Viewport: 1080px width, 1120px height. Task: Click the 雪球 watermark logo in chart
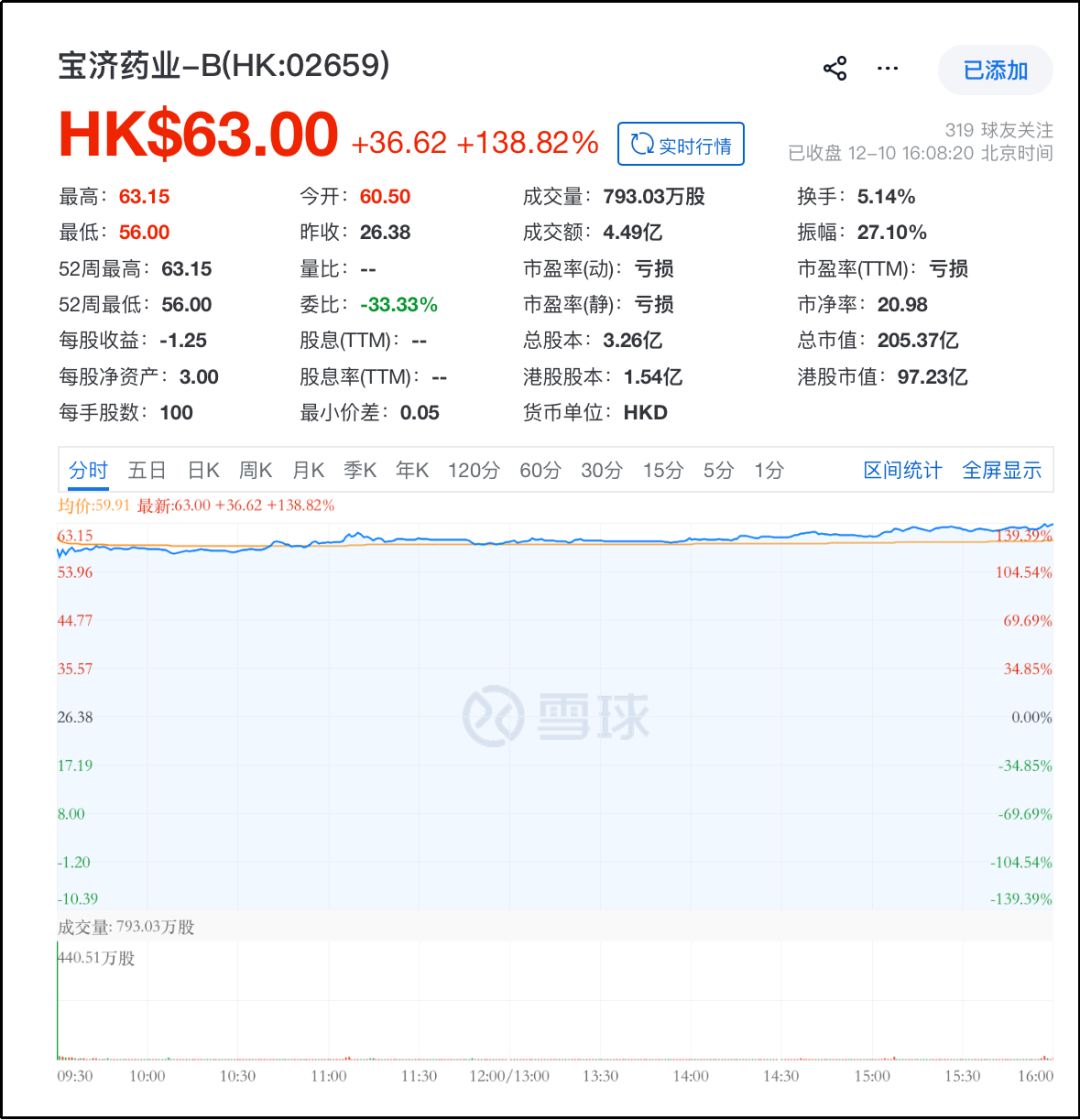(x=555, y=715)
